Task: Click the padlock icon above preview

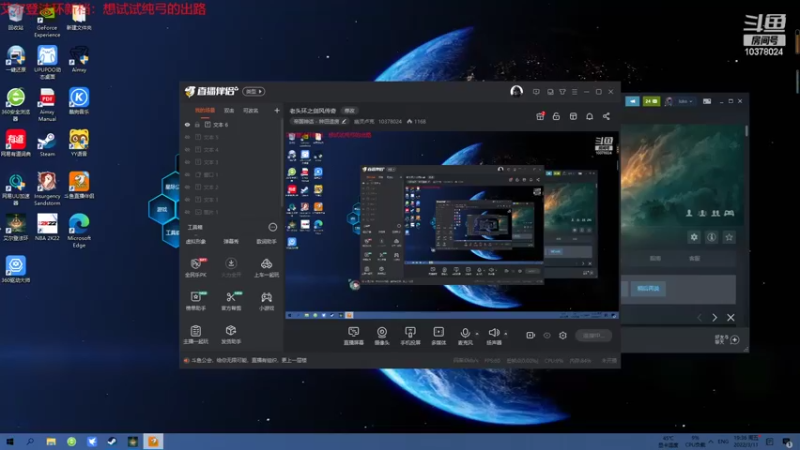Action: (556, 116)
